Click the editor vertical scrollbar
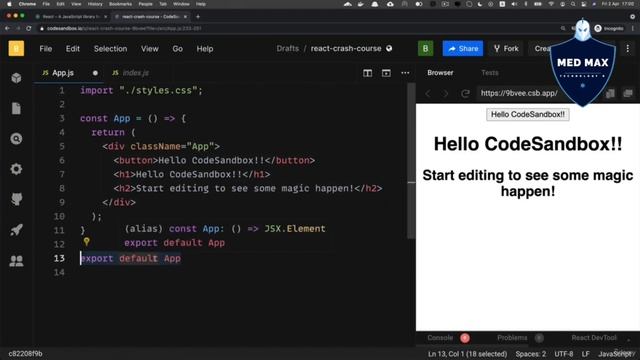 (411, 161)
